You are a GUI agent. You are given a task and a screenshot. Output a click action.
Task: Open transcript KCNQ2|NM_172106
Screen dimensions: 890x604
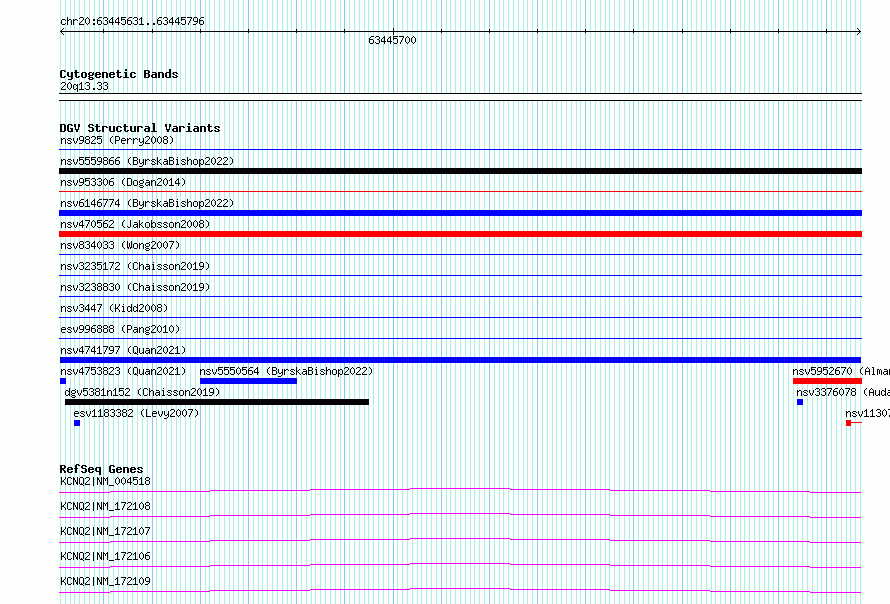(x=106, y=556)
